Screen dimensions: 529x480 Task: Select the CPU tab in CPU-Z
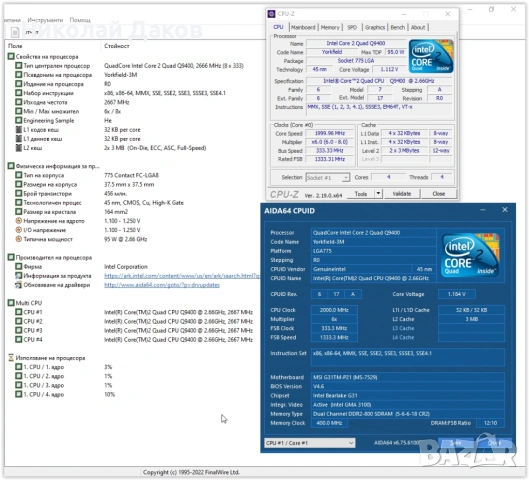click(x=278, y=27)
